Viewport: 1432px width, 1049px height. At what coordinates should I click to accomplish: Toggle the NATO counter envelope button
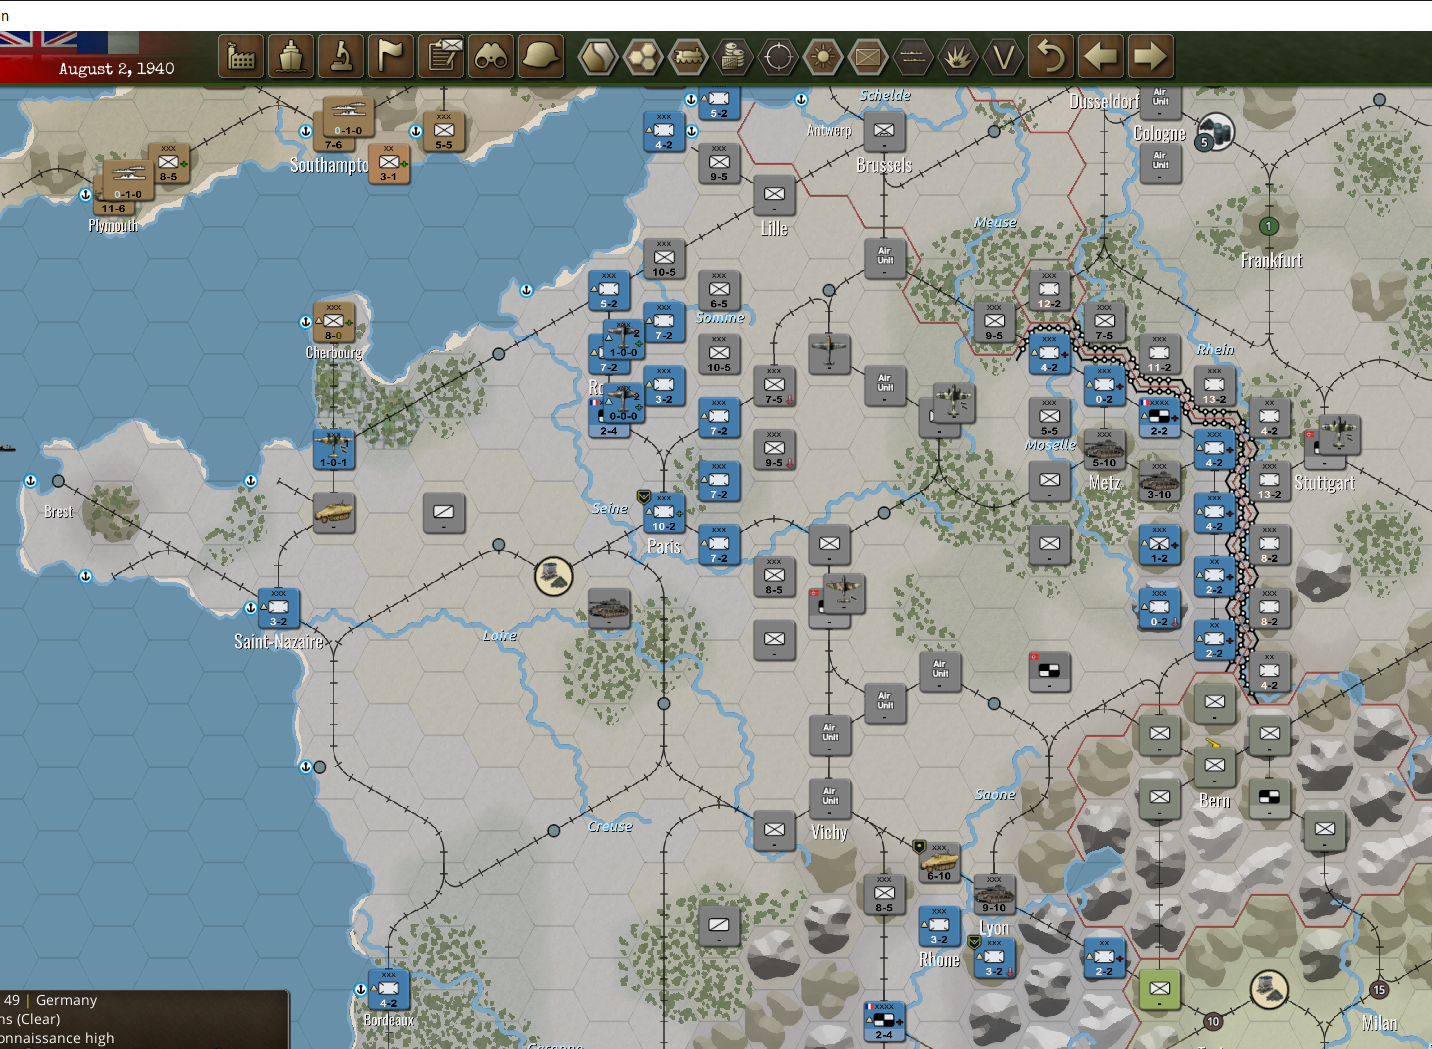pyautogui.click(x=868, y=56)
